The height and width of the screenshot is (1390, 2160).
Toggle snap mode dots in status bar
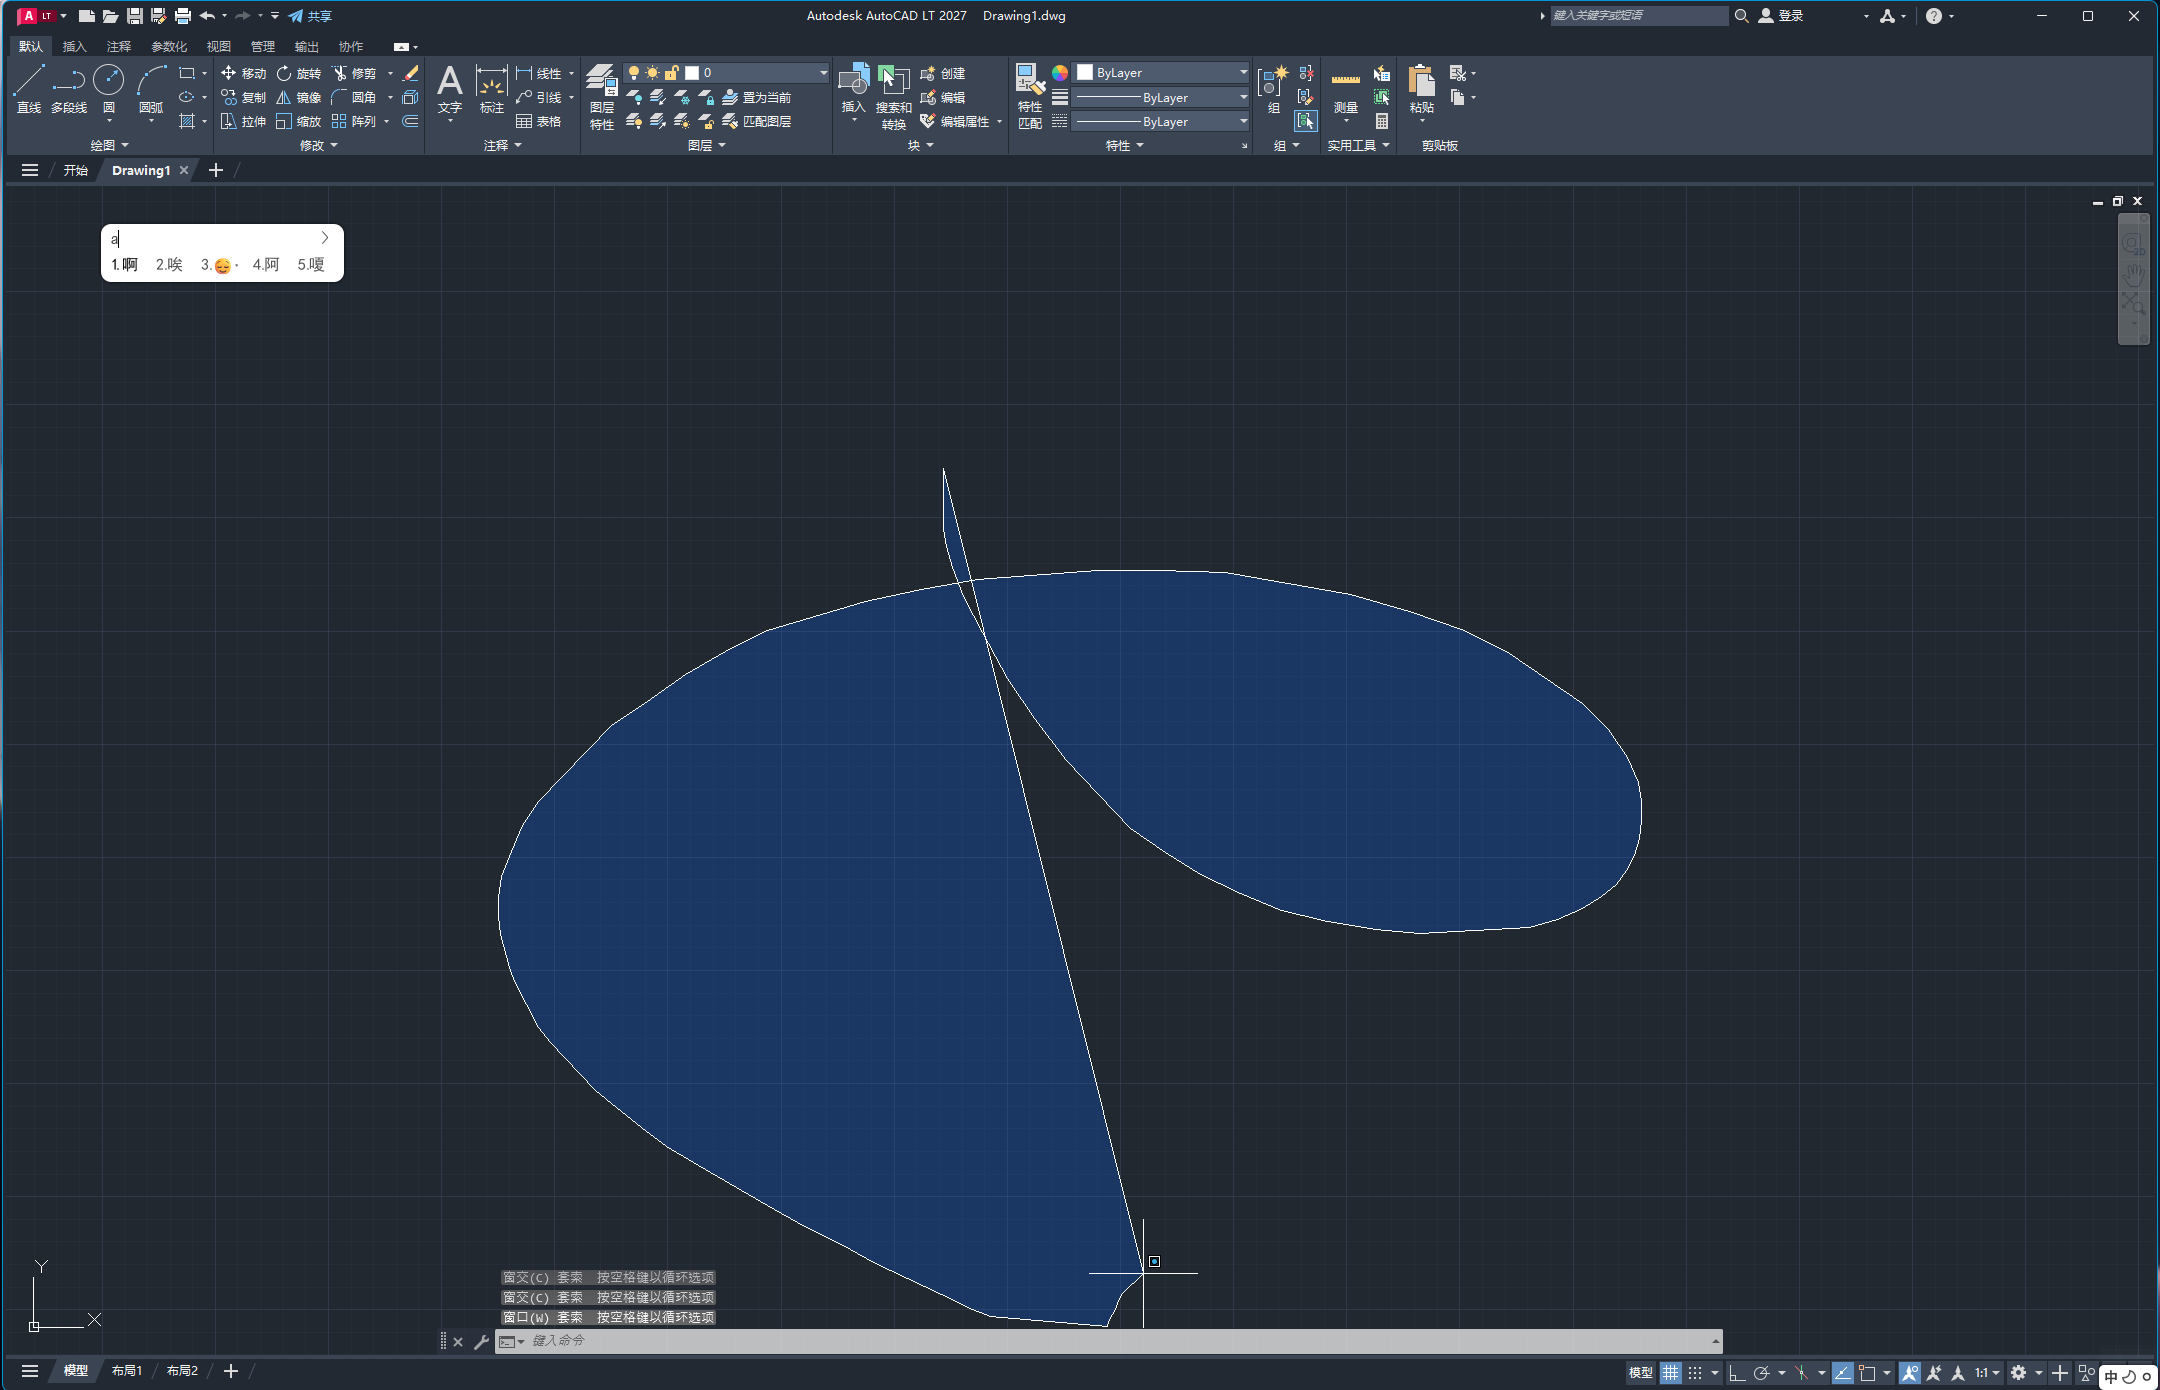1694,1372
